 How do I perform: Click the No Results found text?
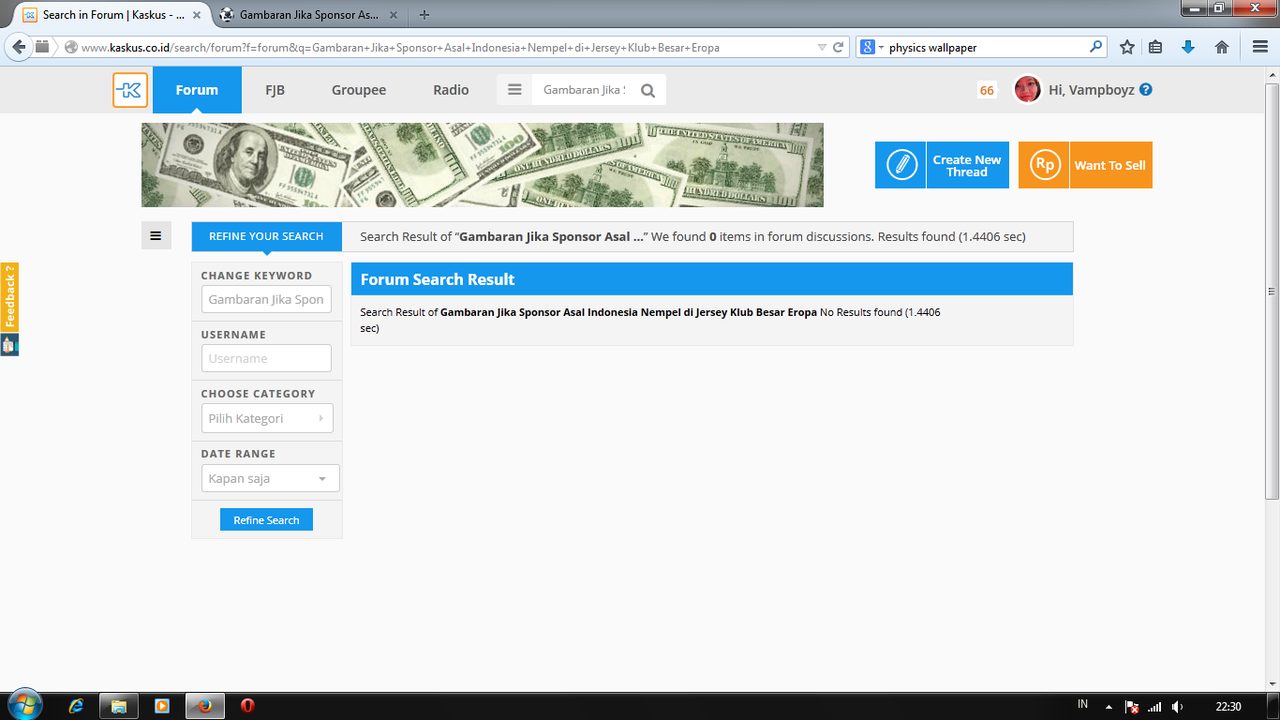click(x=861, y=312)
